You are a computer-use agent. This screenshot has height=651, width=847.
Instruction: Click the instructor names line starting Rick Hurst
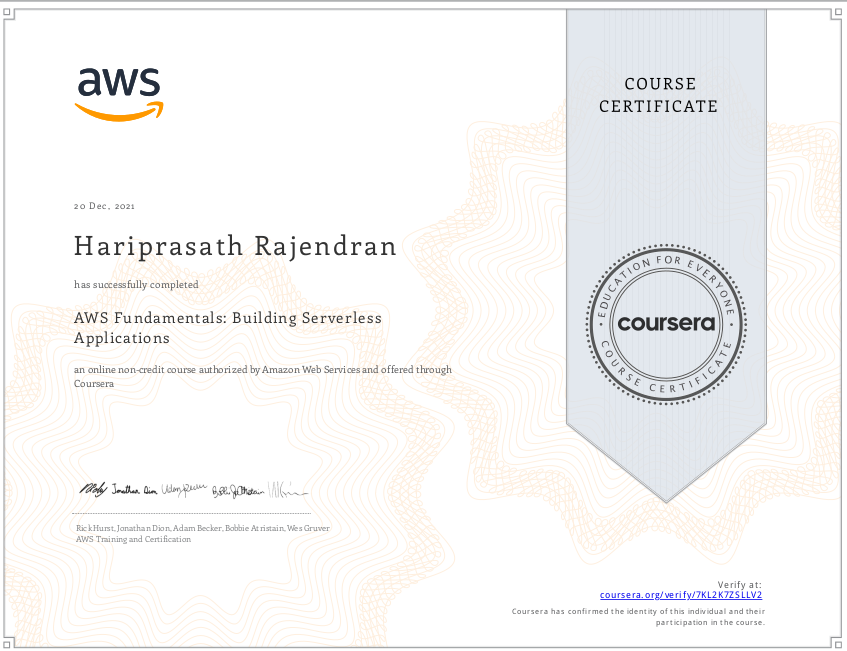click(203, 528)
